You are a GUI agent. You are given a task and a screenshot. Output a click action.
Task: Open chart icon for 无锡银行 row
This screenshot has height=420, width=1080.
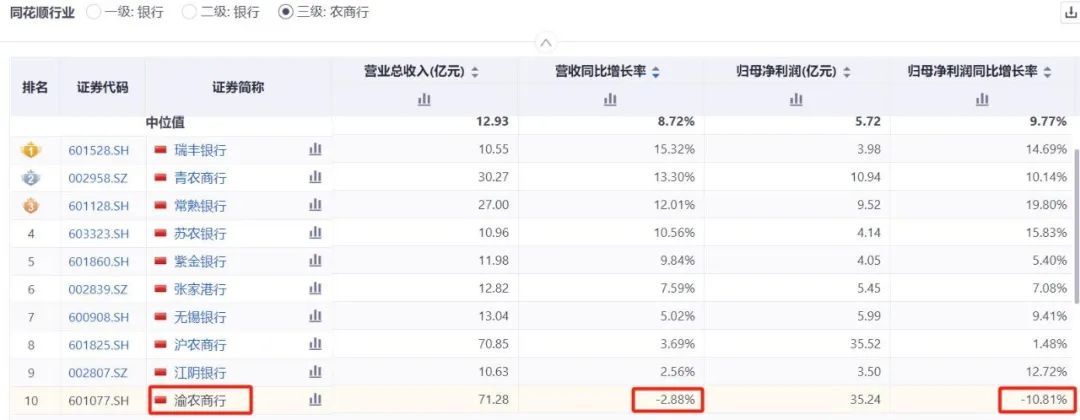point(315,316)
